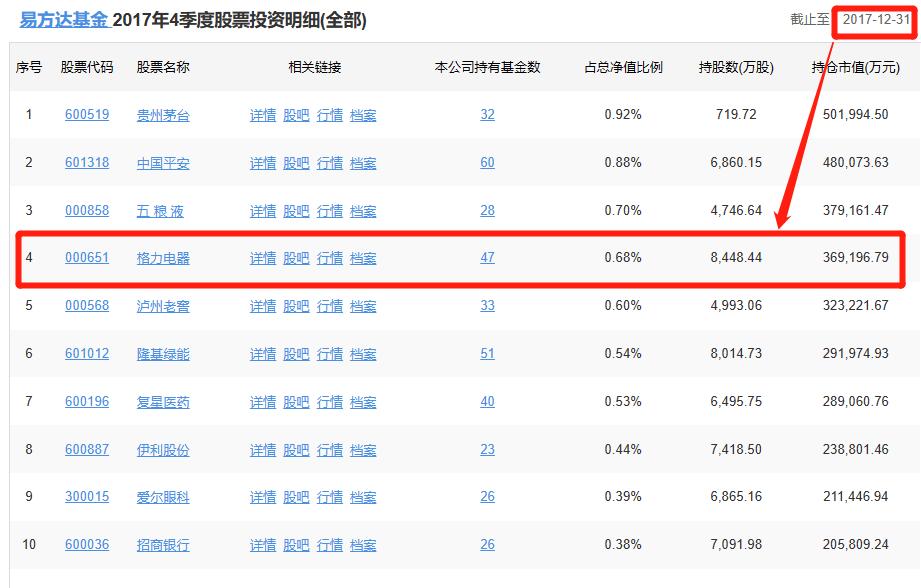
Task: Click 占总净值比例 column header
Action: point(623,67)
